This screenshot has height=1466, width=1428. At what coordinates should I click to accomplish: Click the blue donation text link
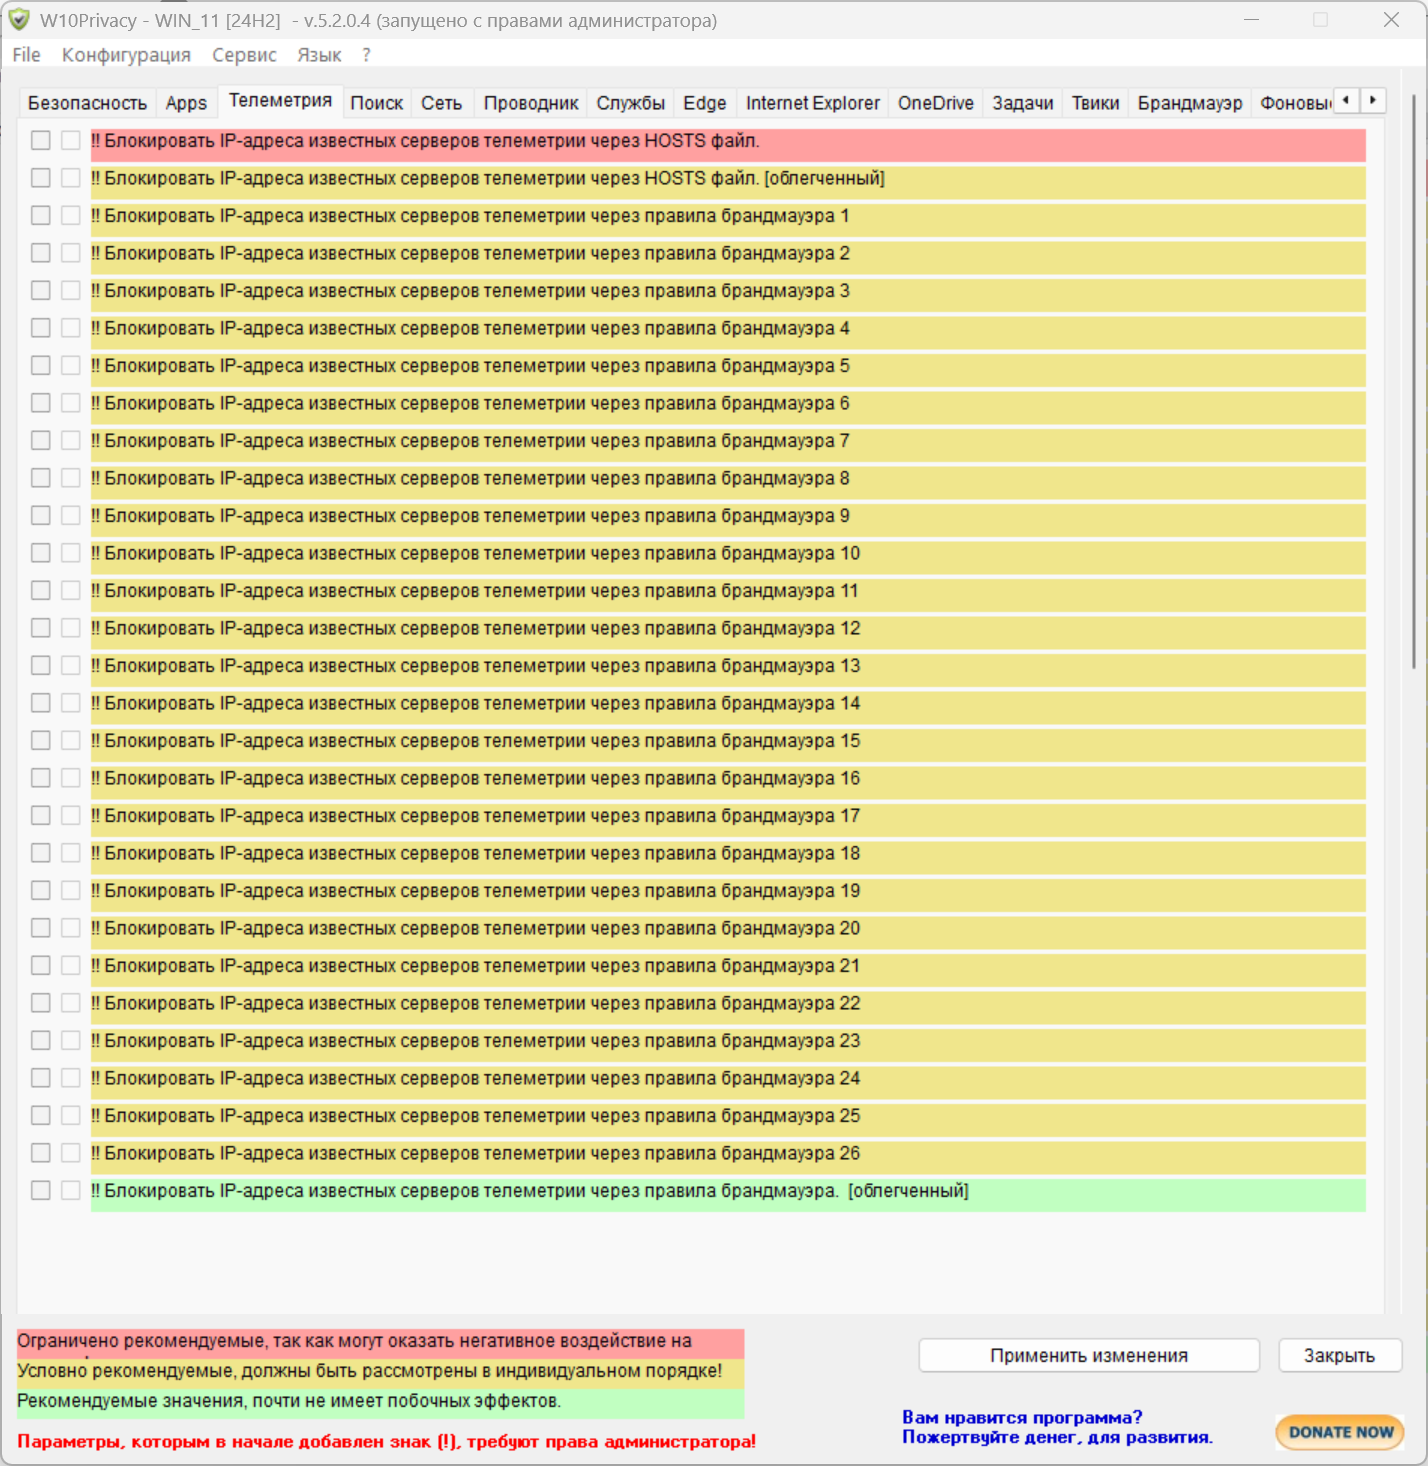tap(1056, 1427)
